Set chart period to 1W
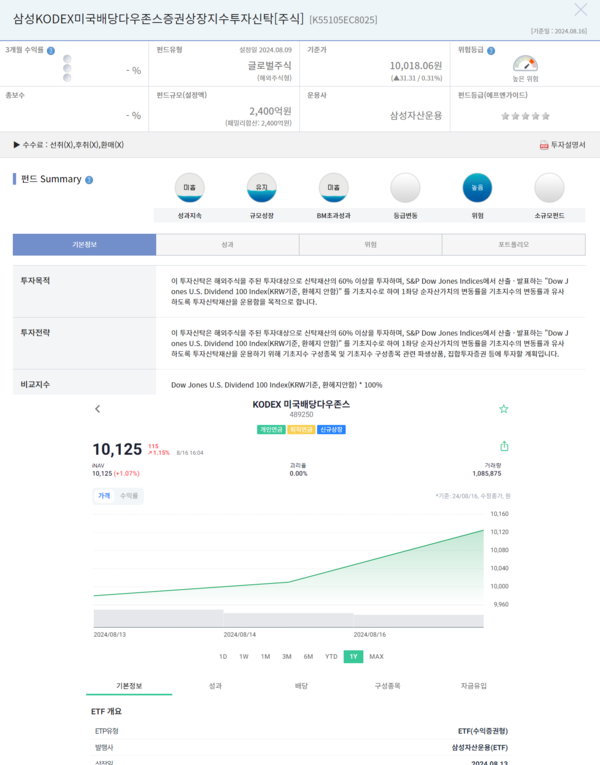The width and height of the screenshot is (600, 765). coord(244,657)
